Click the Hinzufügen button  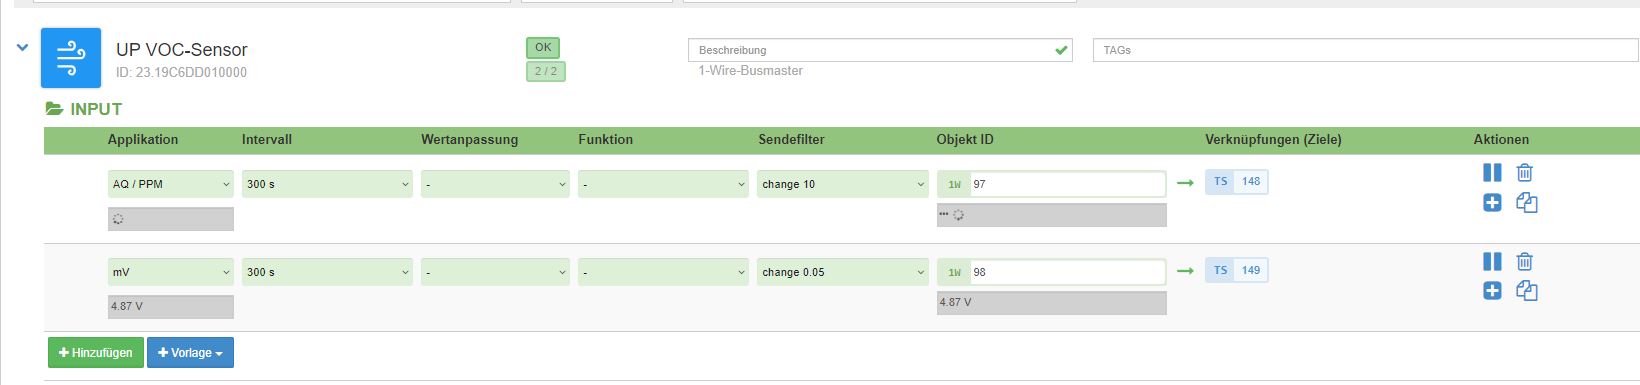point(96,352)
